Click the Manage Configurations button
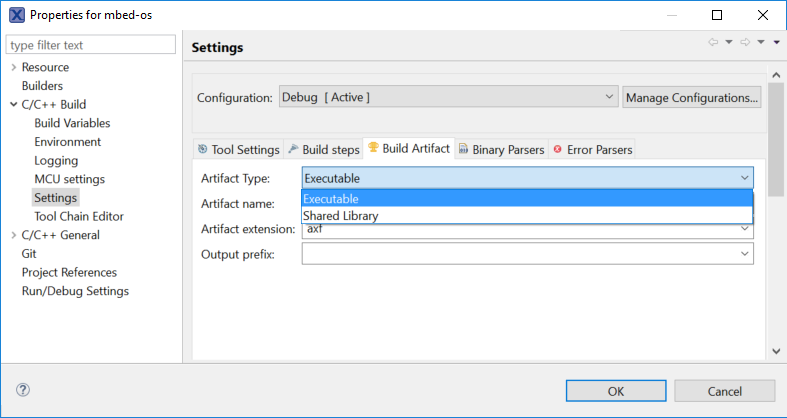The height and width of the screenshot is (418, 787). pyautogui.click(x=692, y=97)
